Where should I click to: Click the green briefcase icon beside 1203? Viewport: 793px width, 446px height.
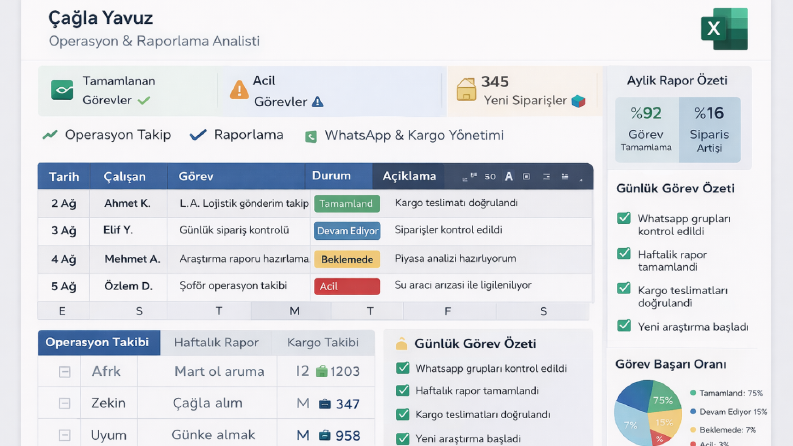[322, 372]
